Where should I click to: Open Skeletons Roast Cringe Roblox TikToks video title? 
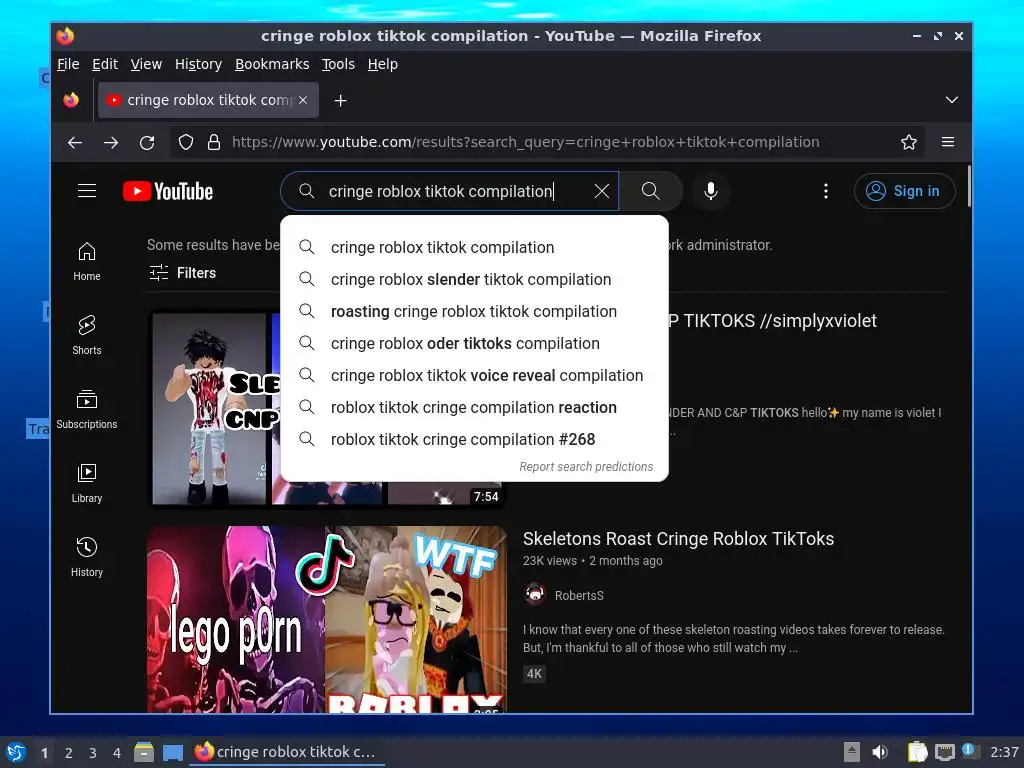click(678, 539)
